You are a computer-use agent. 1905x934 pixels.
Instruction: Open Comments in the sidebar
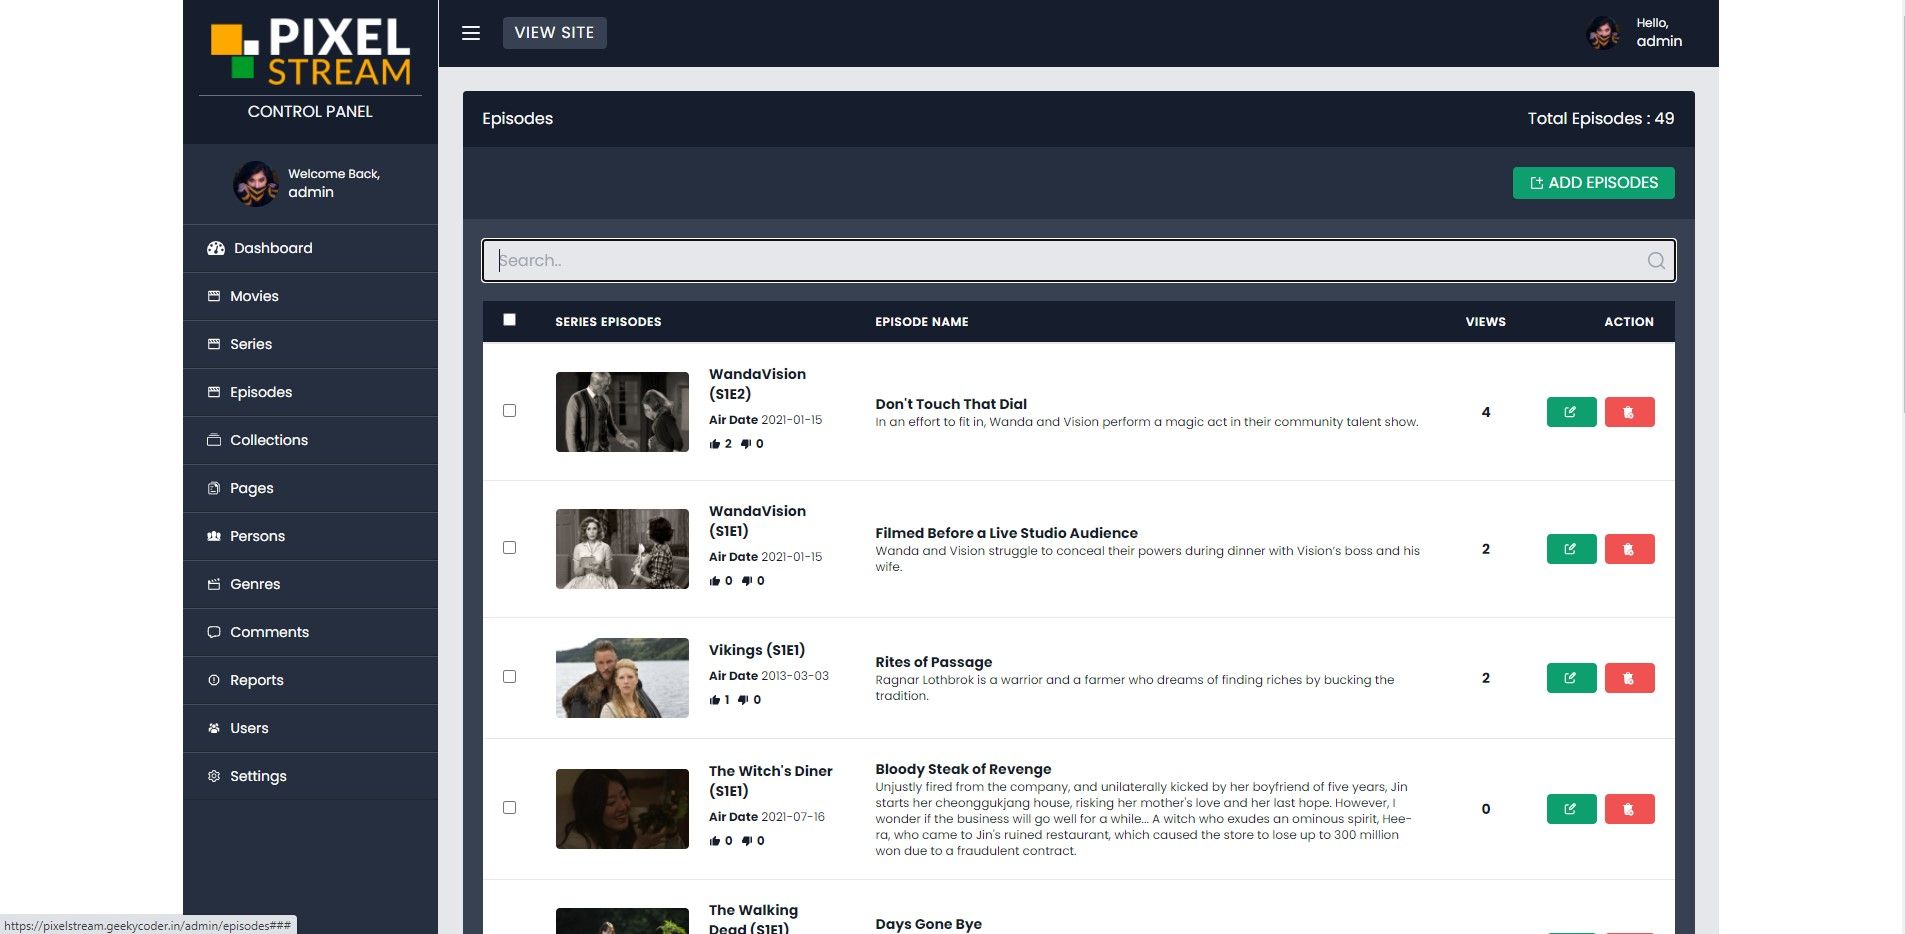[310, 632]
